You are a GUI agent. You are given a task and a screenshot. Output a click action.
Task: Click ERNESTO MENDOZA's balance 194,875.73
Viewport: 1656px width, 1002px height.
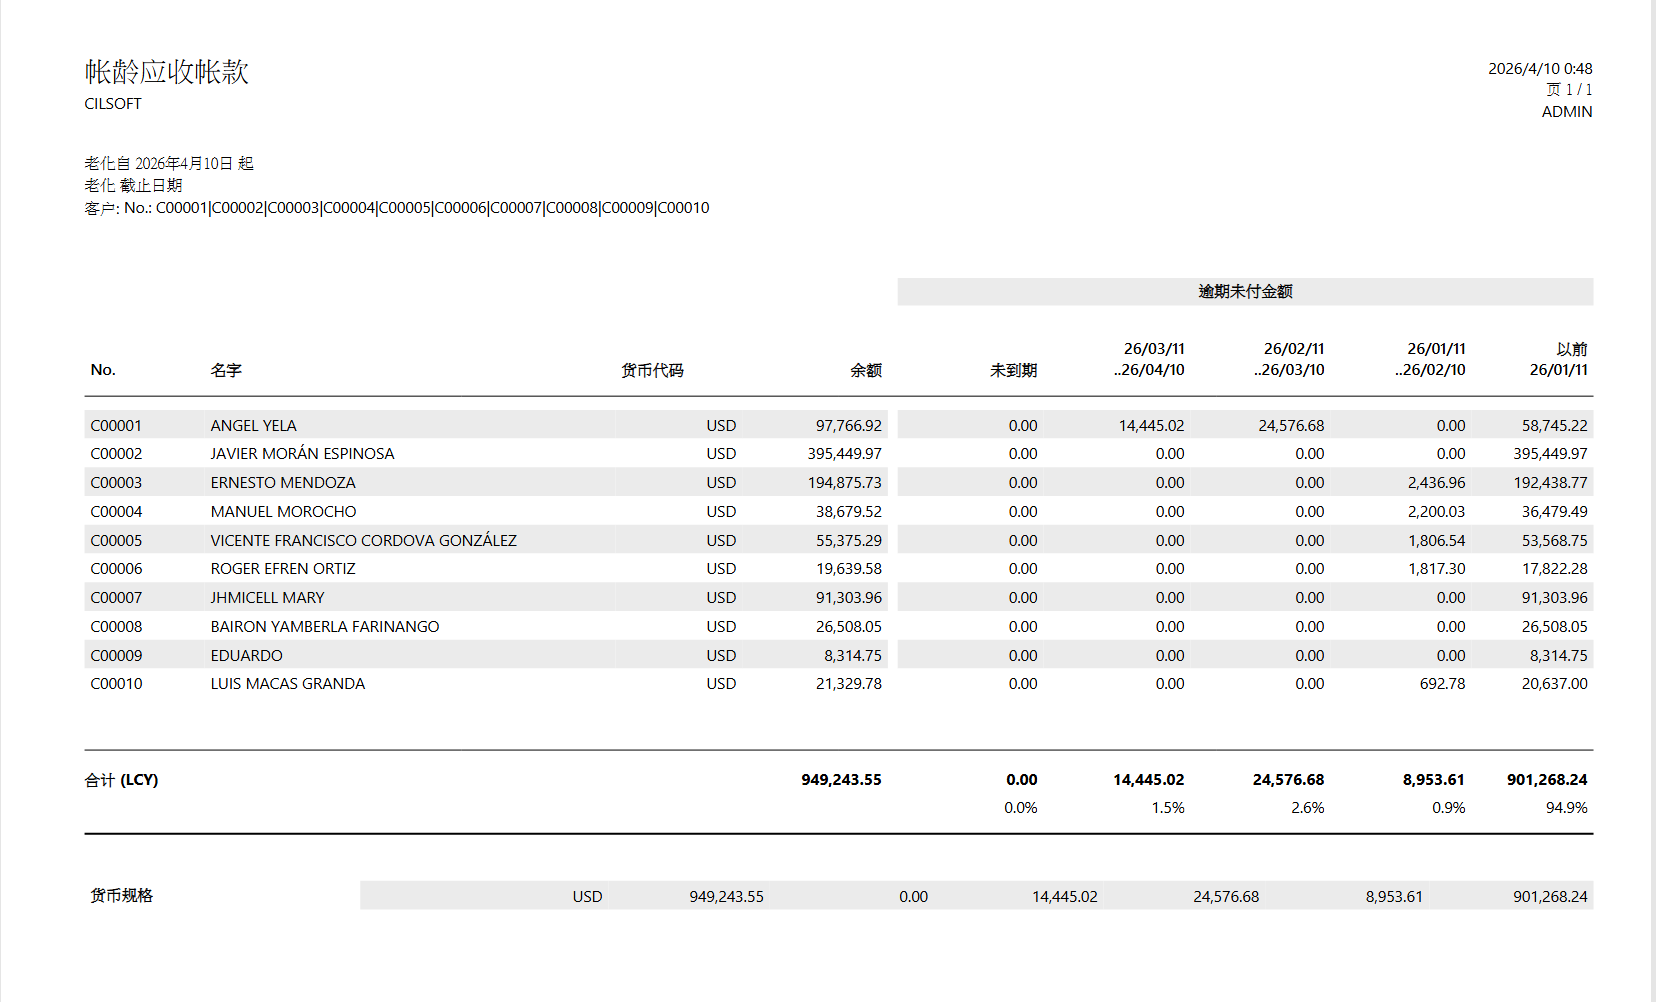(844, 483)
